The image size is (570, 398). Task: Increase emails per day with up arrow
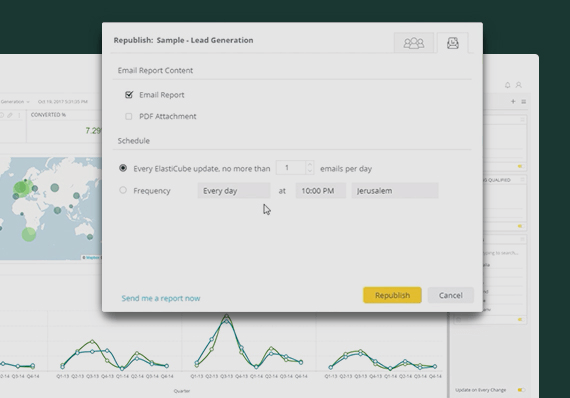click(310, 164)
